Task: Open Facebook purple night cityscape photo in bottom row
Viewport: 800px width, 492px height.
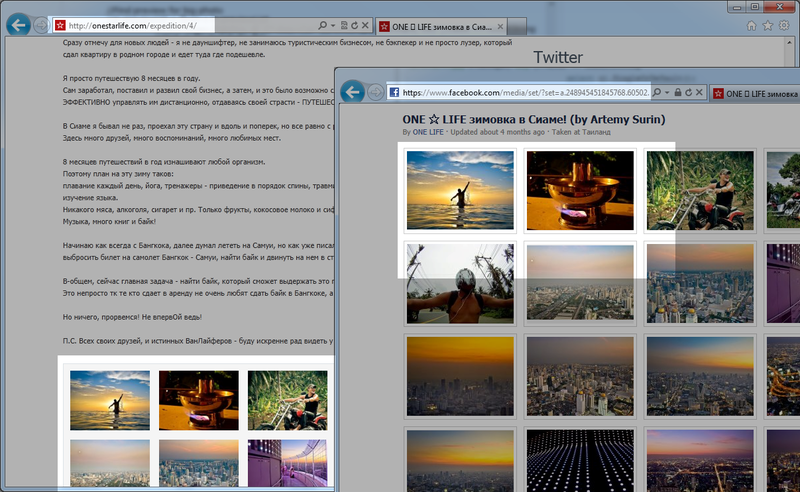Action: (700, 459)
